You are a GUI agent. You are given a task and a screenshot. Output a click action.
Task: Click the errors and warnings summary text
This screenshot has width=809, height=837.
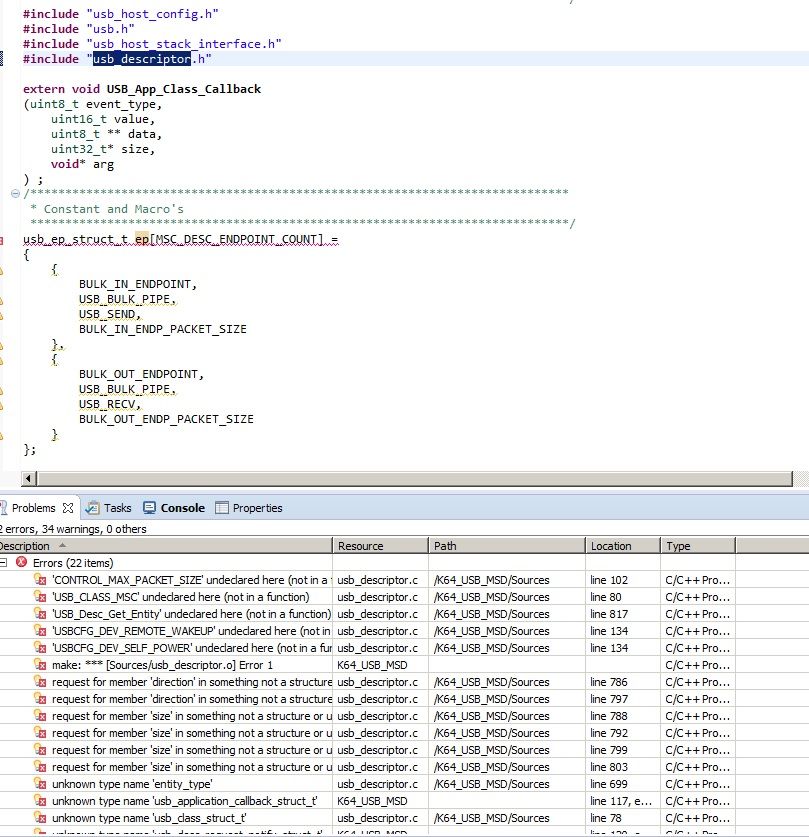click(73, 529)
